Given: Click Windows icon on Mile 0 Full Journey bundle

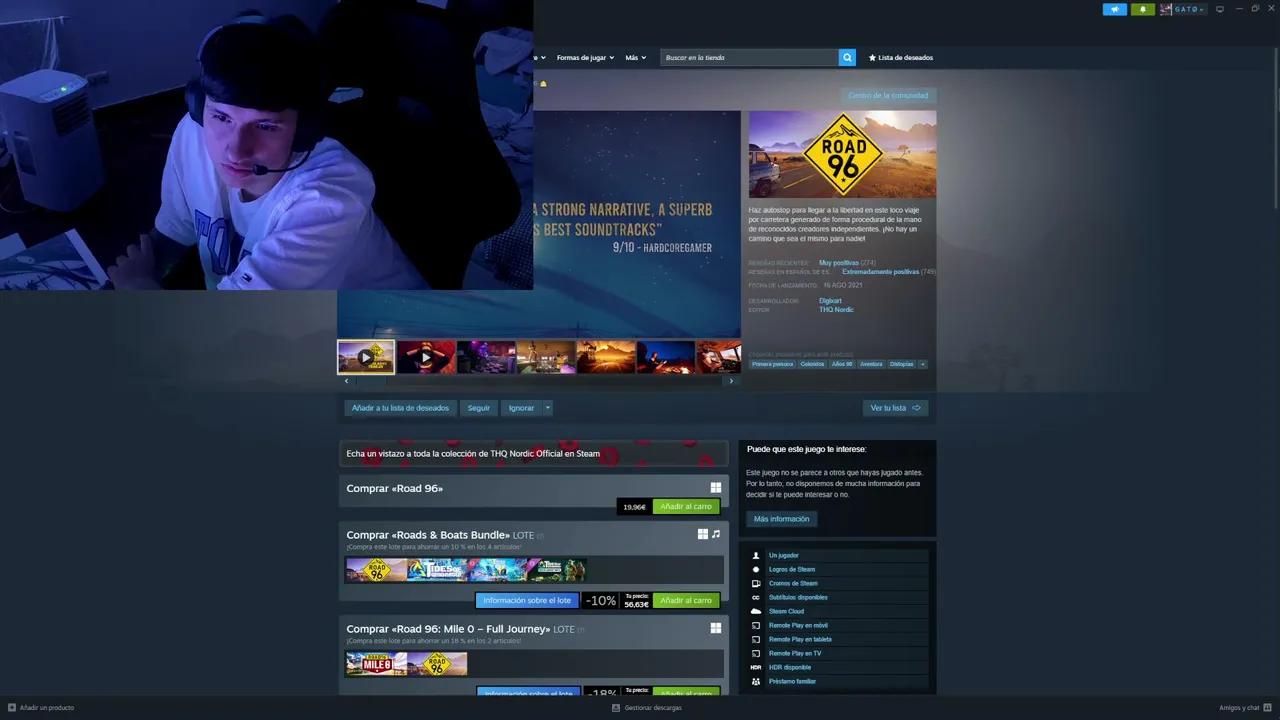Looking at the screenshot, I should click(716, 628).
